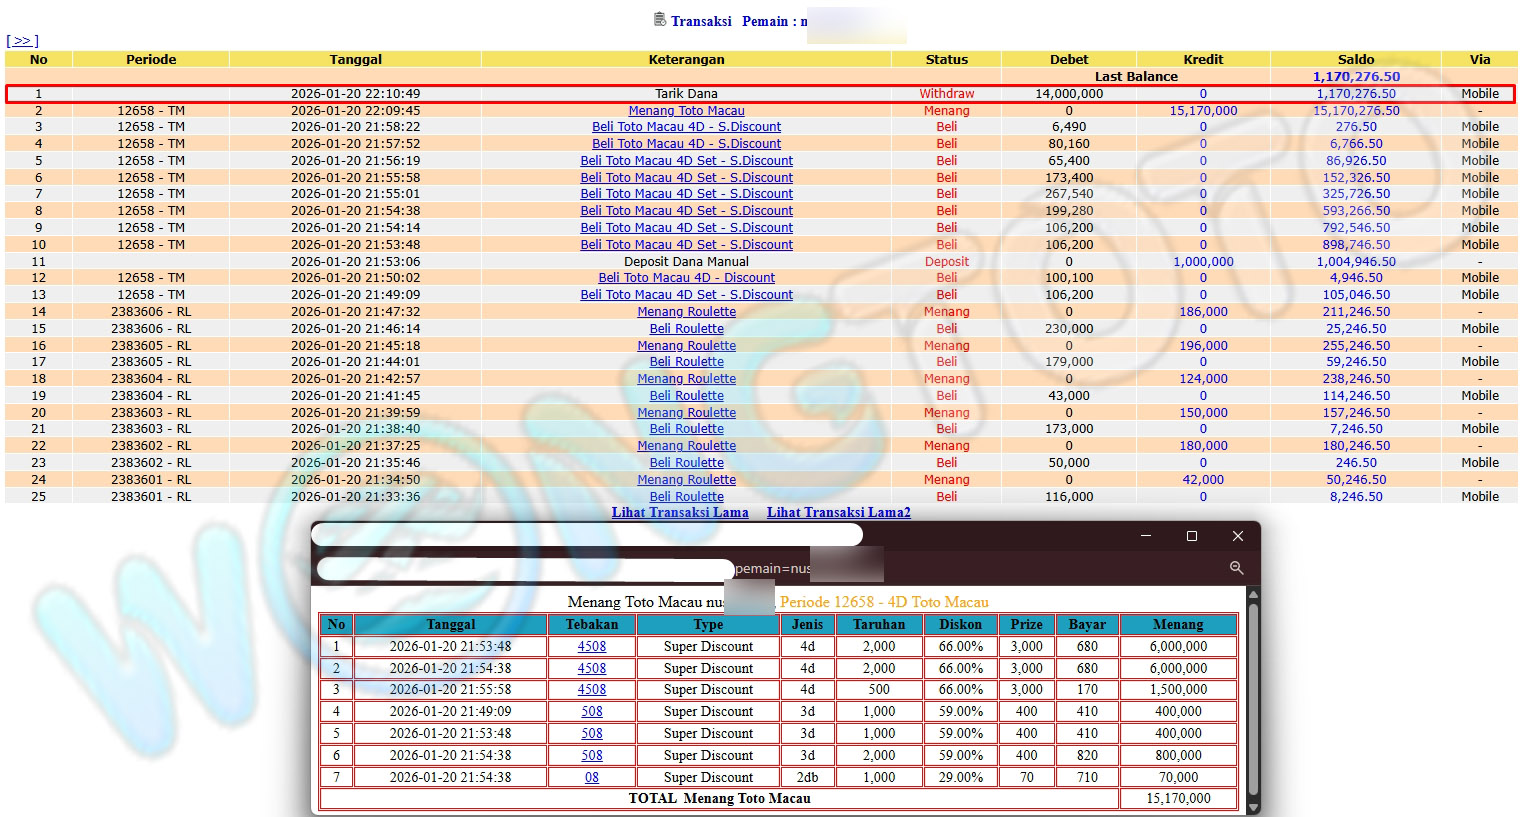Click the popup address bar field
This screenshot has width=1523, height=817.
pos(525,569)
